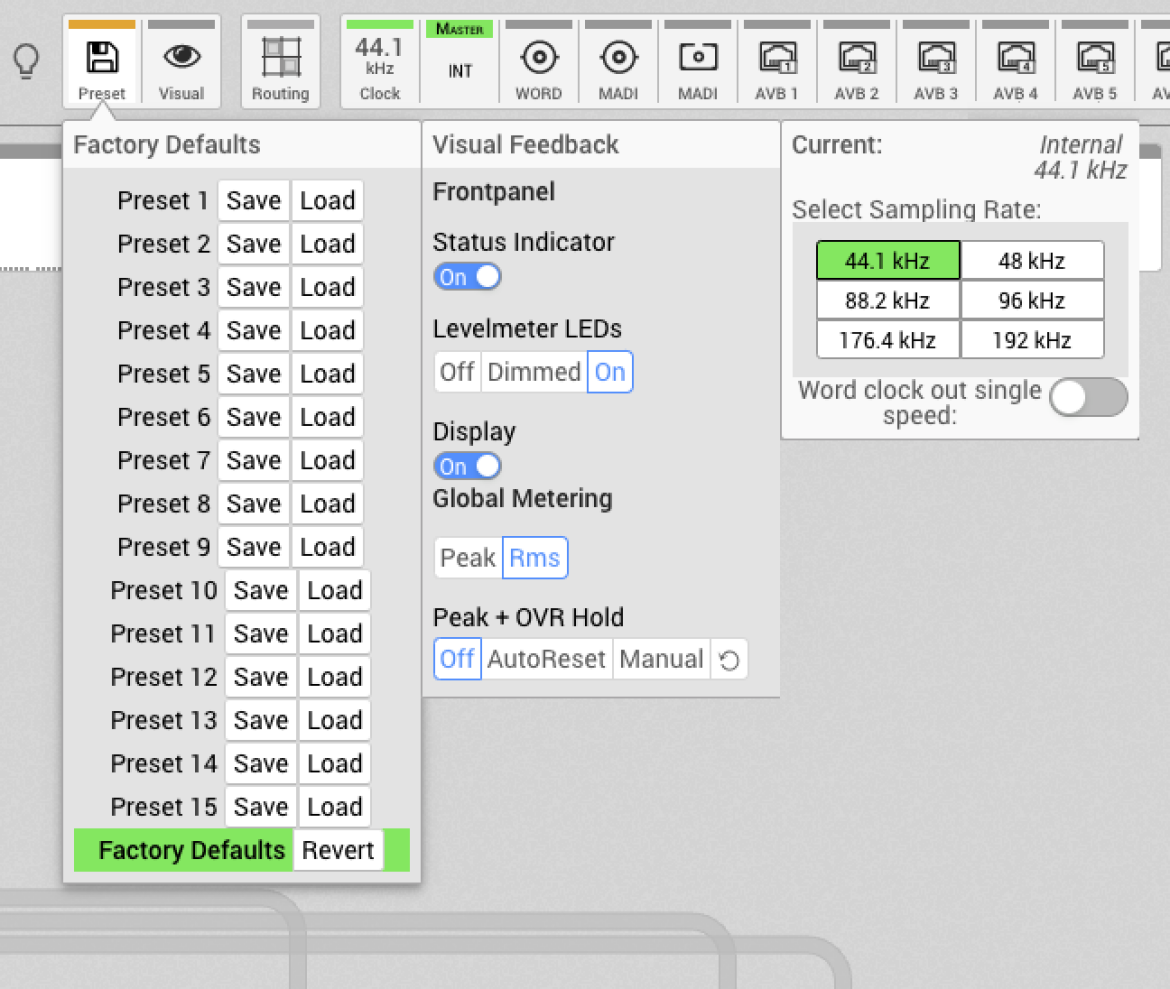The image size is (1170, 989).
Task: Set Peak + OVR Hold to Manual
Action: [x=661, y=659]
